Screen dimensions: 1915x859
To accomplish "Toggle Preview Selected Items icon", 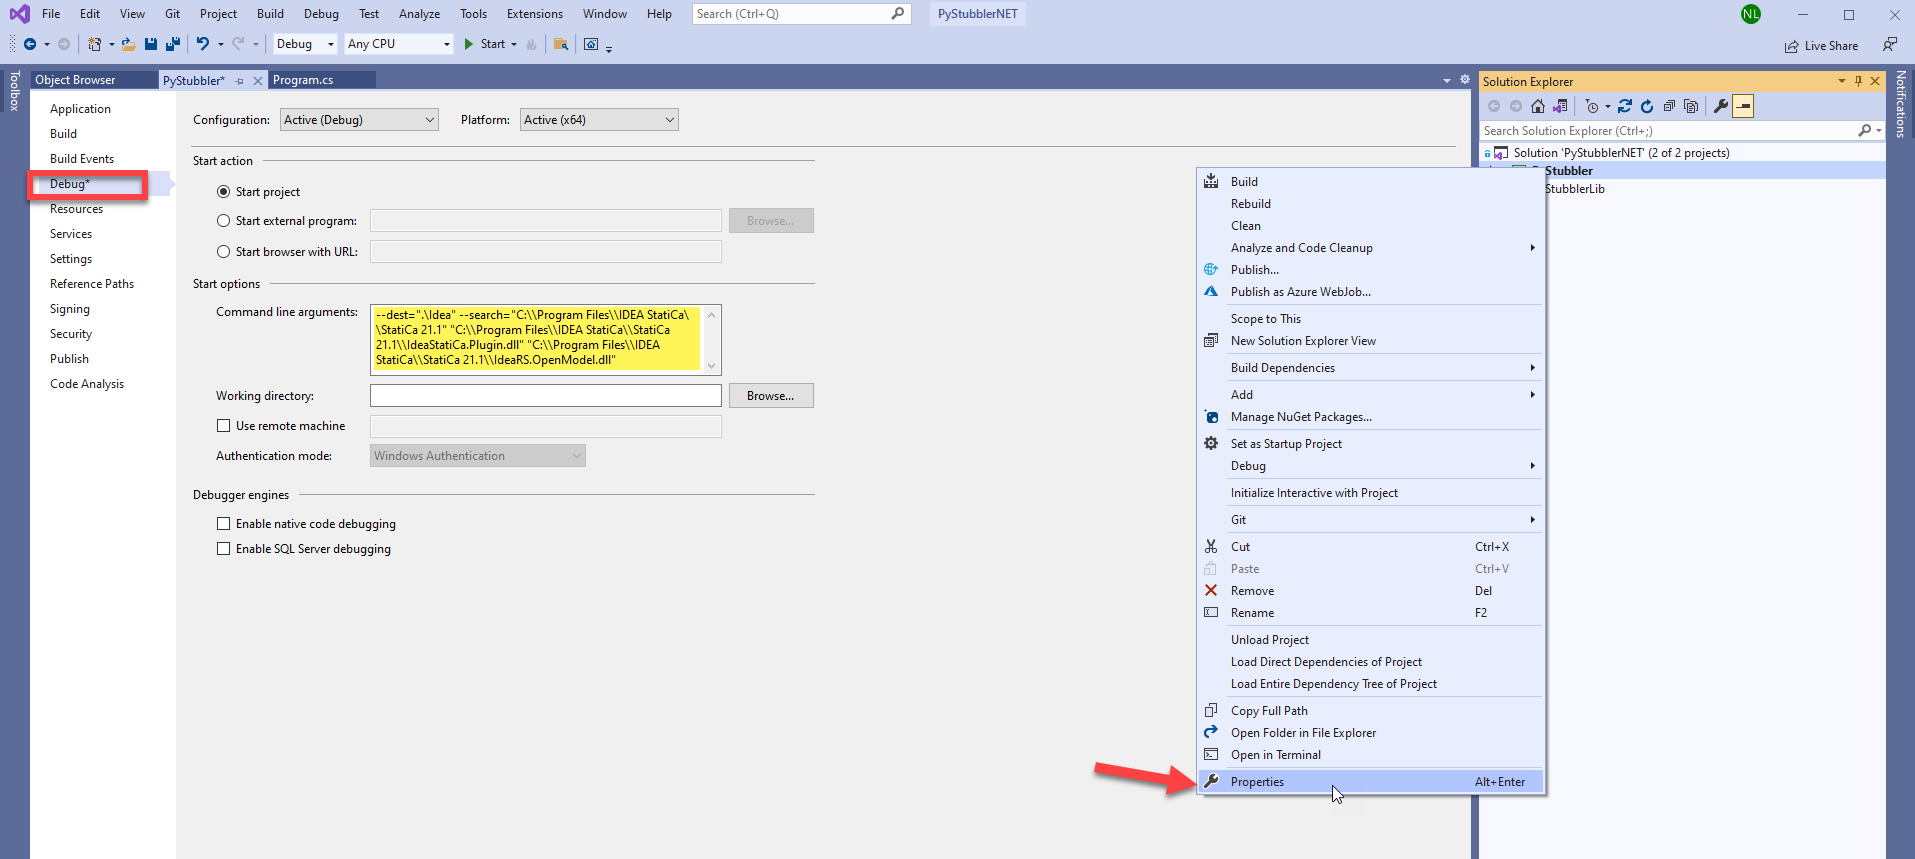I will [x=1743, y=106].
